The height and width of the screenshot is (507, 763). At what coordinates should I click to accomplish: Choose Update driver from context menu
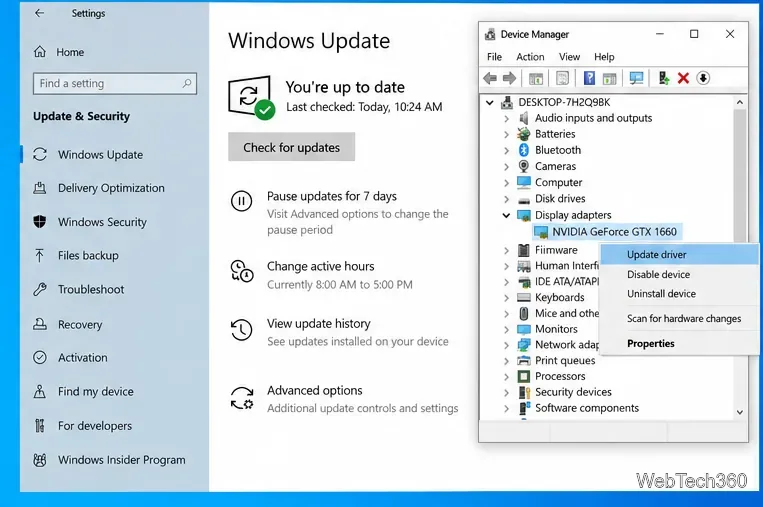tap(679, 254)
